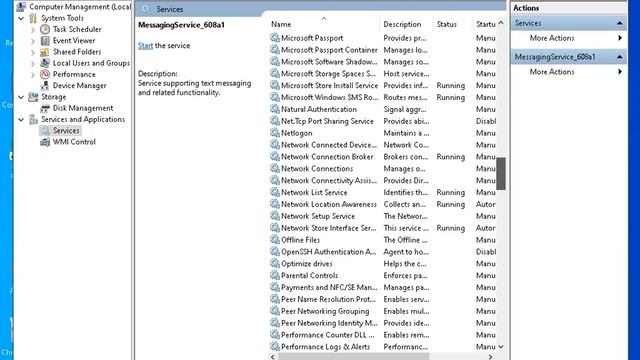
Task: Expand the Task Scheduler node
Action: click(x=33, y=29)
